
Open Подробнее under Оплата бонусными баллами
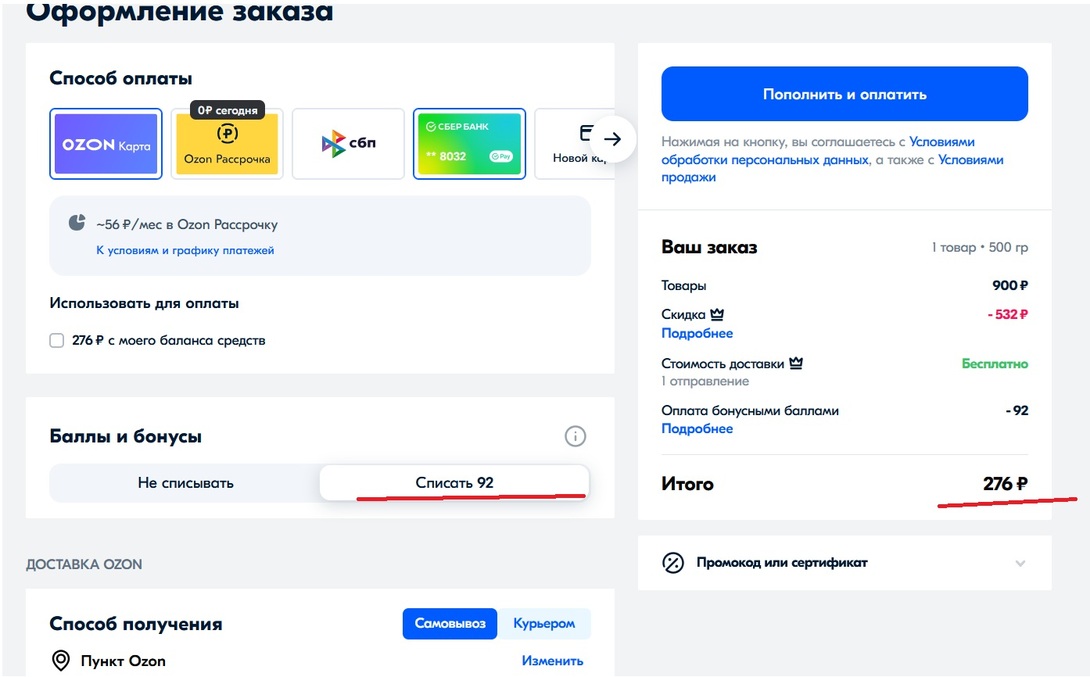(x=697, y=429)
